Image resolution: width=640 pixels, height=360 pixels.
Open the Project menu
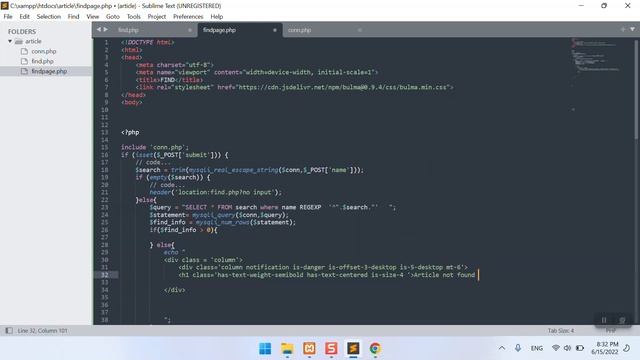pos(157,17)
